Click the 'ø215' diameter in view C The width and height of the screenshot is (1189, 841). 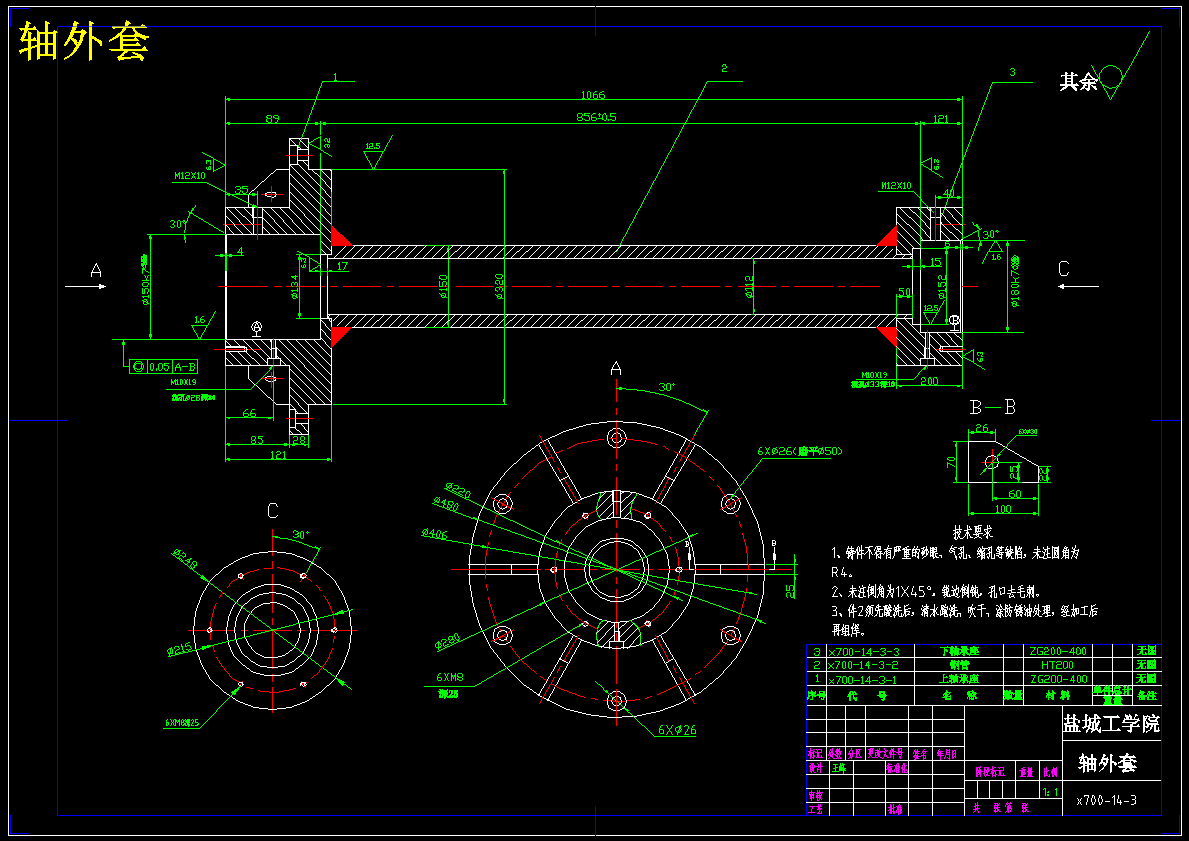tap(179, 648)
